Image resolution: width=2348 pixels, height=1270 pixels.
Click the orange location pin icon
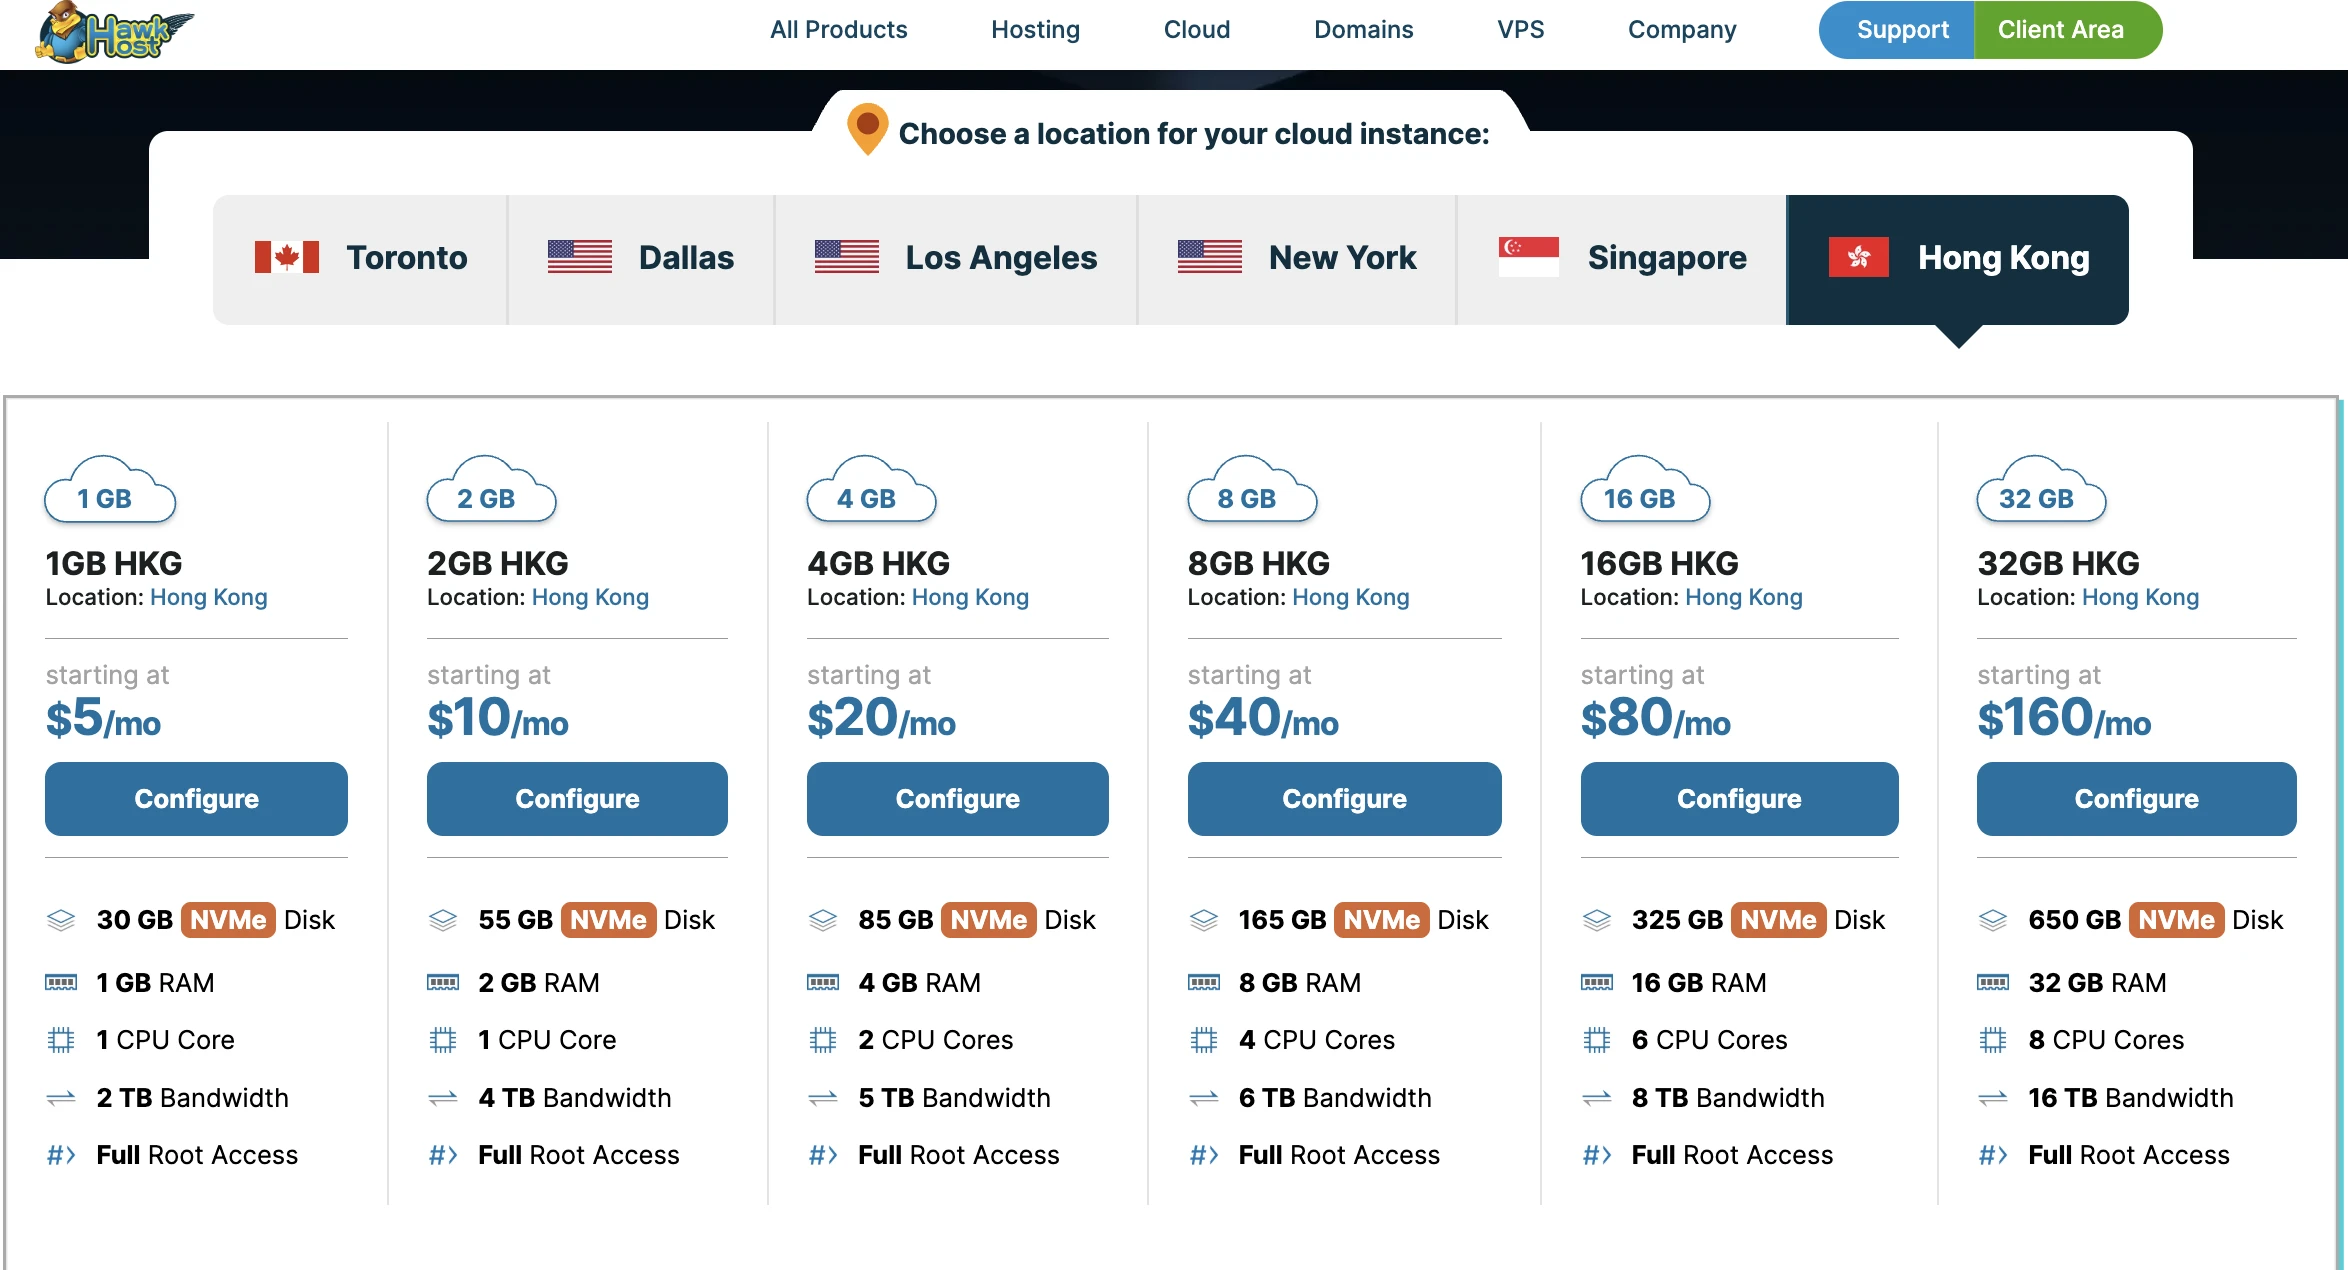(867, 129)
